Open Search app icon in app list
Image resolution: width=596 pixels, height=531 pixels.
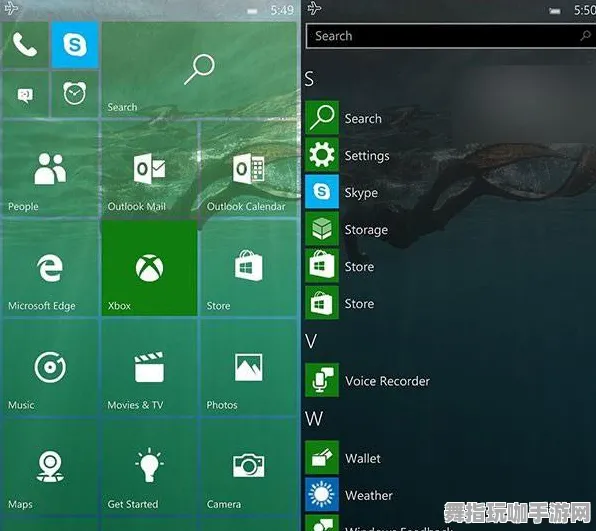click(x=322, y=118)
